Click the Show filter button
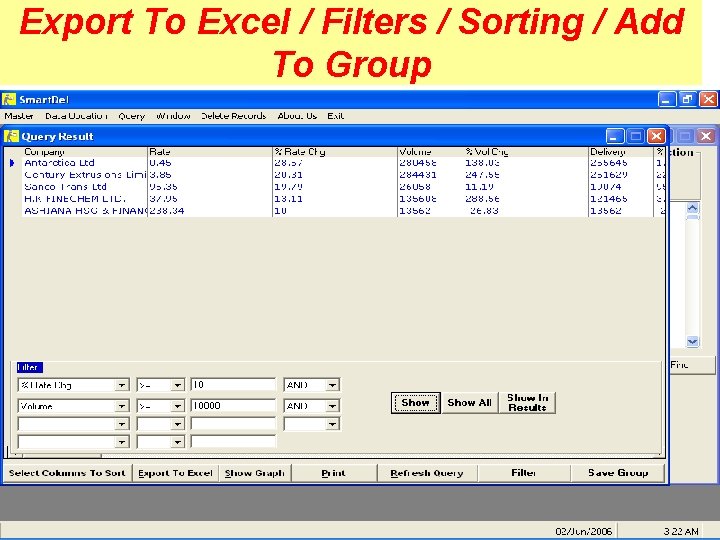The height and width of the screenshot is (540, 720). pyautogui.click(x=416, y=403)
